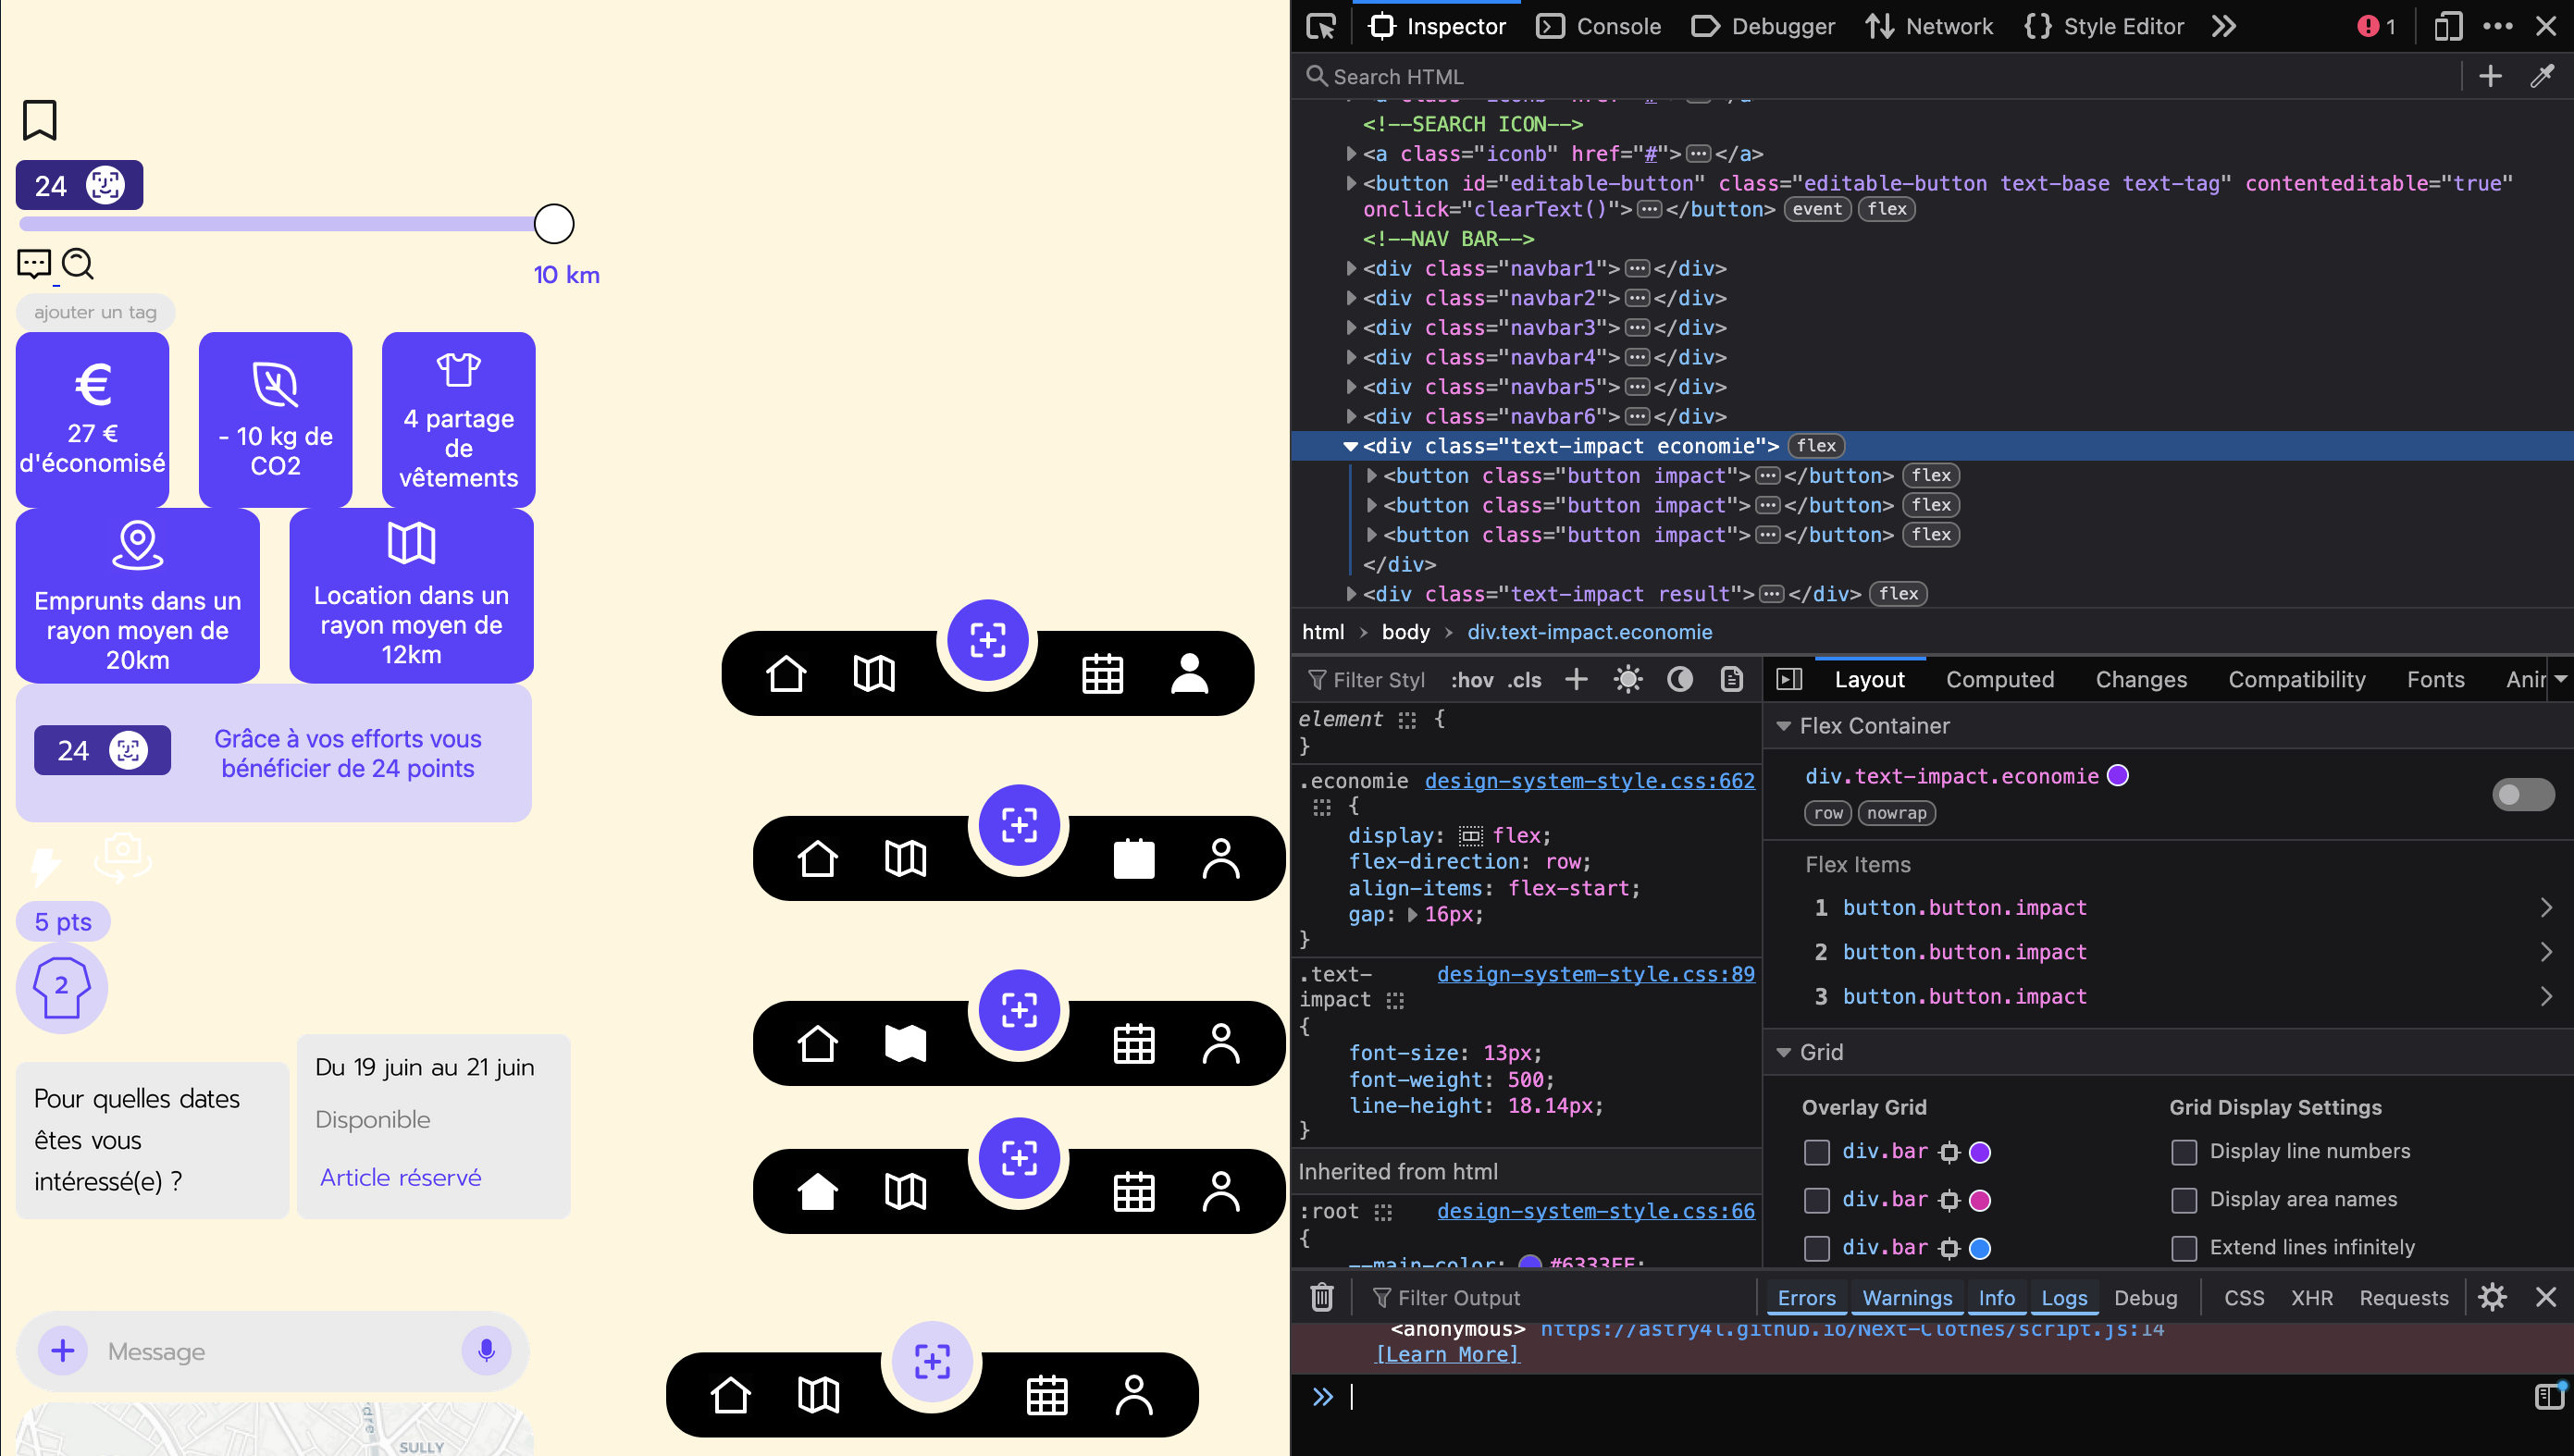Collapse the Flex Container section

point(1785,726)
